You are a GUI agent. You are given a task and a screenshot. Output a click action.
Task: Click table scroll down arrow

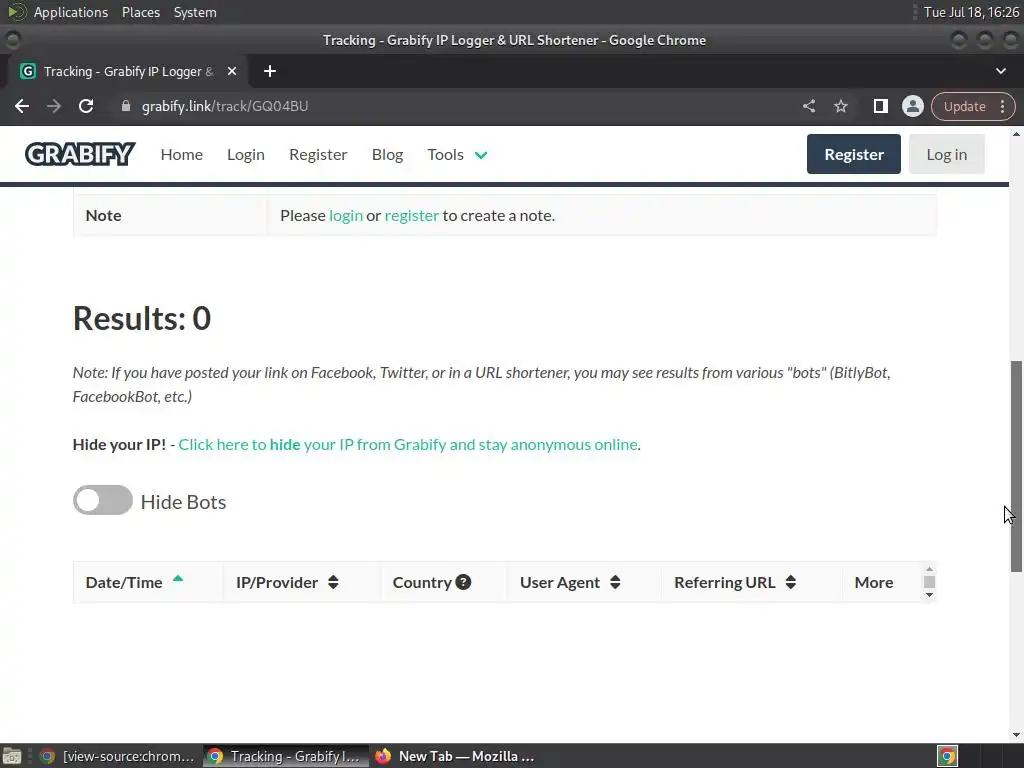[929, 595]
